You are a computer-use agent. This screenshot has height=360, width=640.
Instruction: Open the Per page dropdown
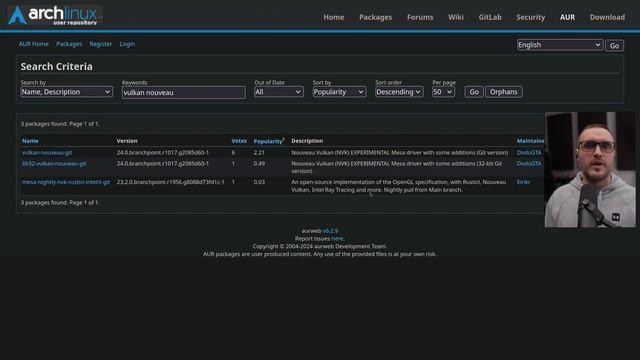443,92
